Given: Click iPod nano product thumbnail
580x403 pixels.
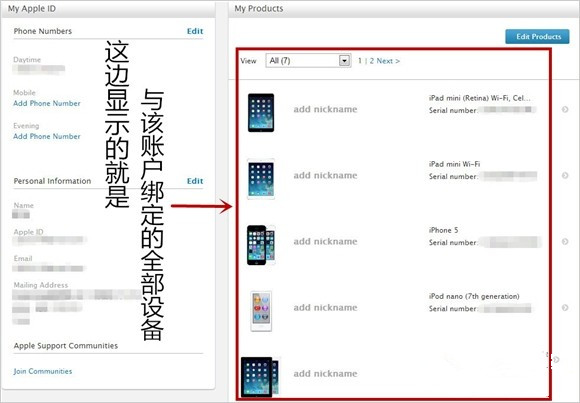Looking at the screenshot, I should coord(261,311).
